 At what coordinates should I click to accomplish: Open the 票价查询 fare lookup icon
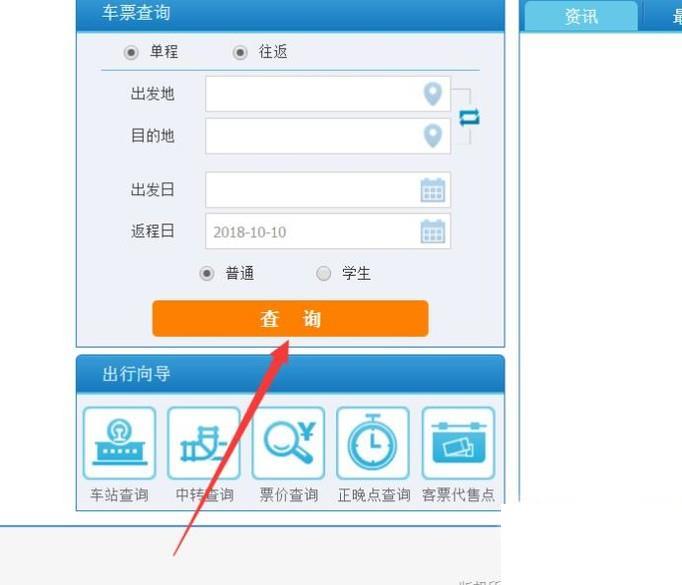tap(288, 443)
